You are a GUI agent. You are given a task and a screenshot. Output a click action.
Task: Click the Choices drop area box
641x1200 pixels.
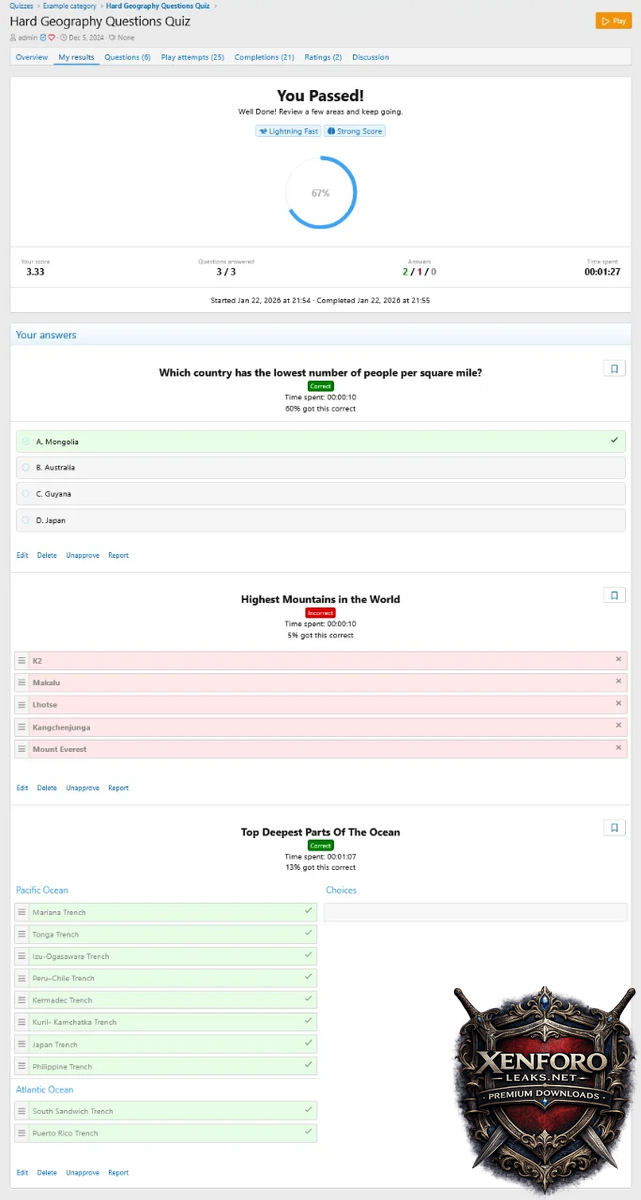click(475, 912)
